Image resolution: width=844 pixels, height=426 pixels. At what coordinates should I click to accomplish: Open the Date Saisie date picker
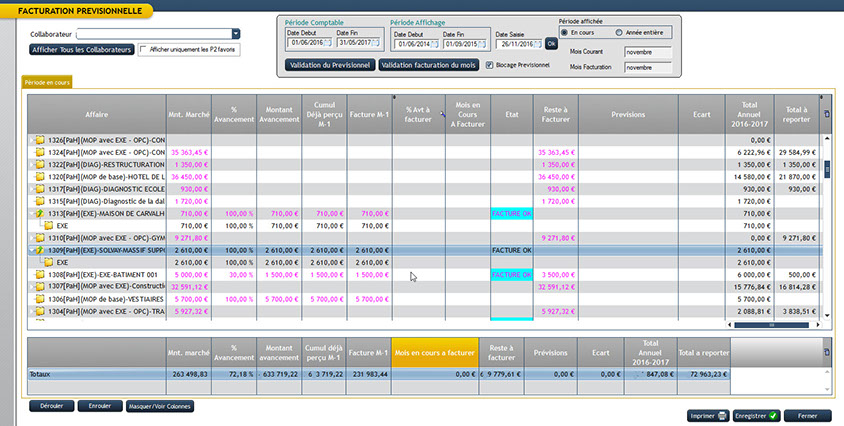coord(537,43)
